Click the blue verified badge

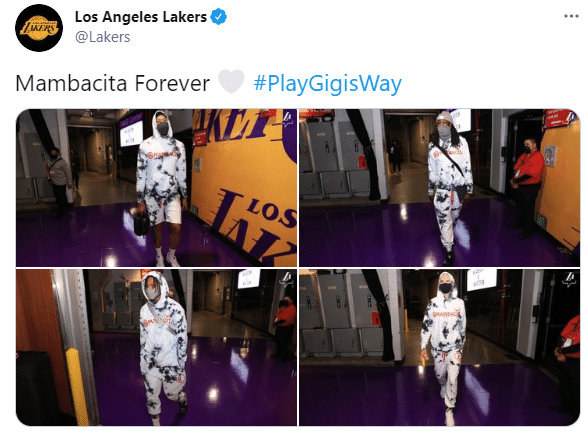(219, 17)
